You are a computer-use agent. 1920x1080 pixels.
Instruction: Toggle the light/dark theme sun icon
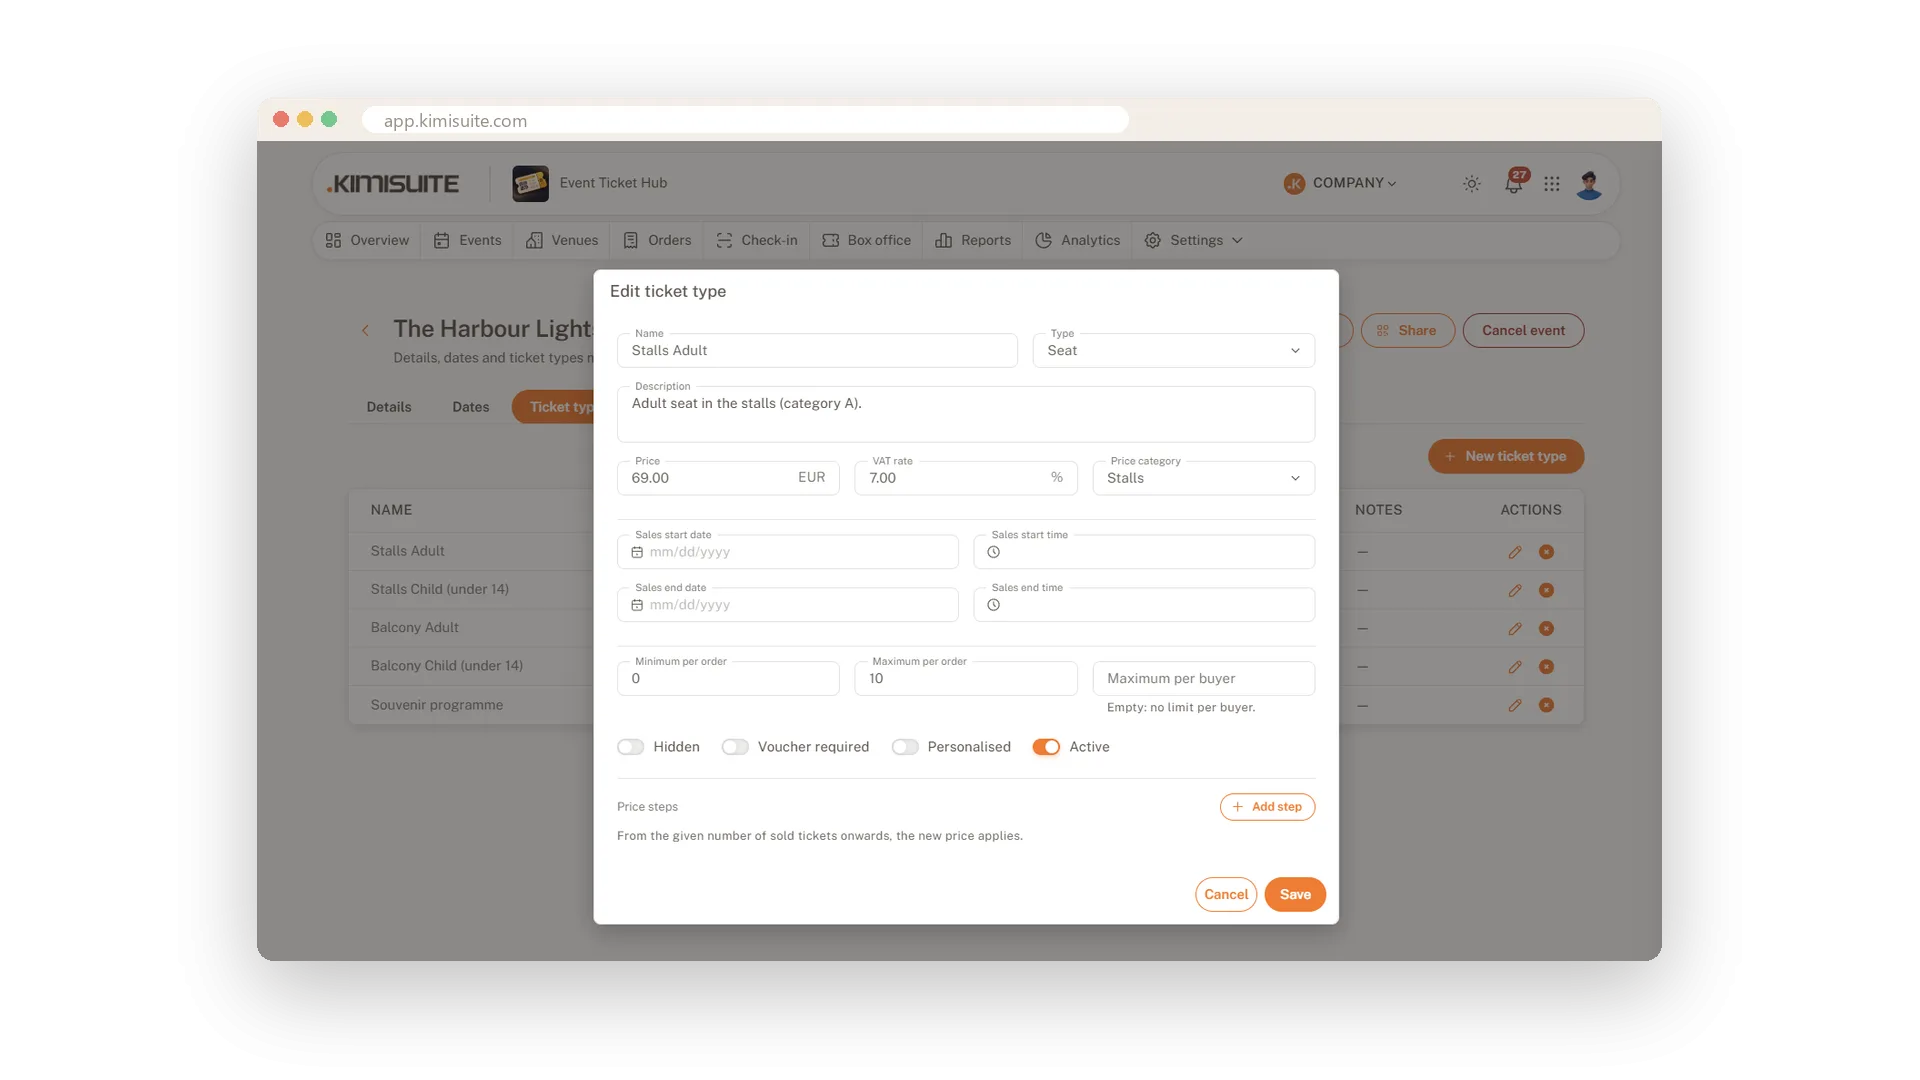(1472, 184)
